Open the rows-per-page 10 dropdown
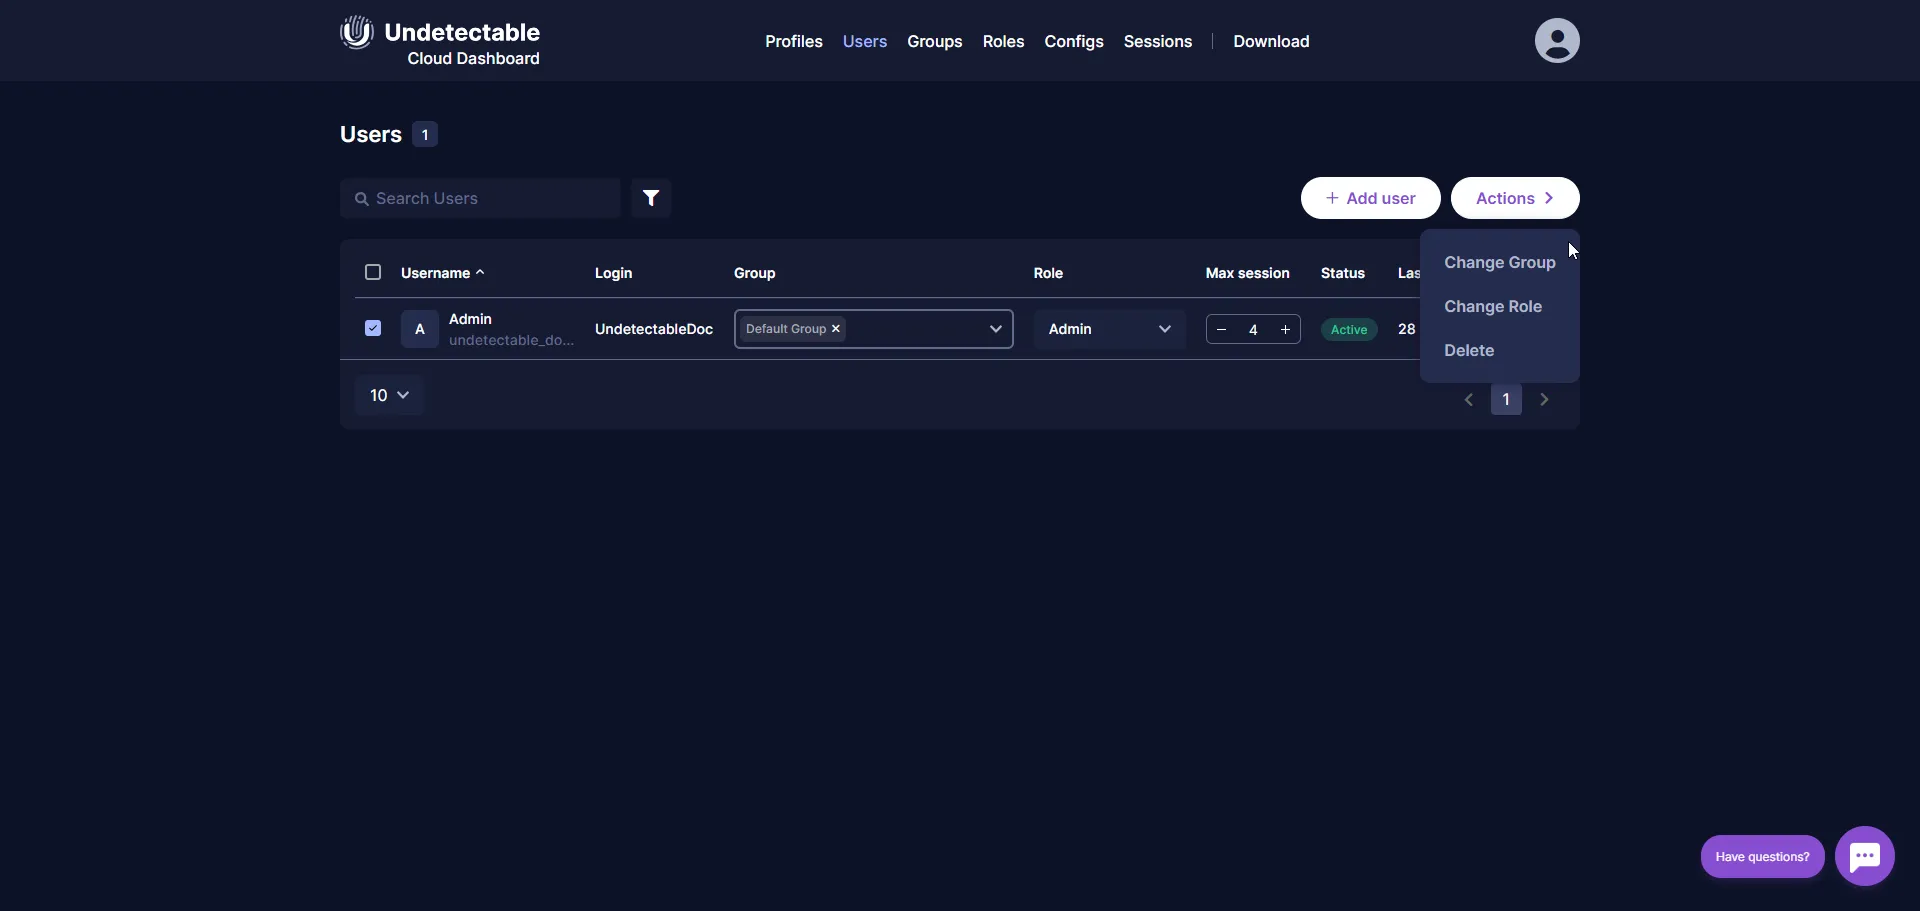1920x911 pixels. [x=389, y=395]
